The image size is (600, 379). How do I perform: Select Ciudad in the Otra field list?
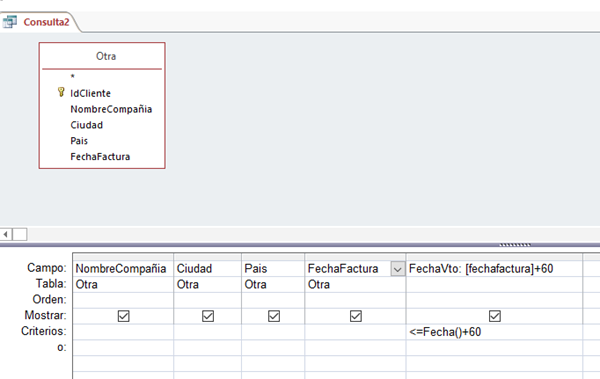(x=86, y=125)
